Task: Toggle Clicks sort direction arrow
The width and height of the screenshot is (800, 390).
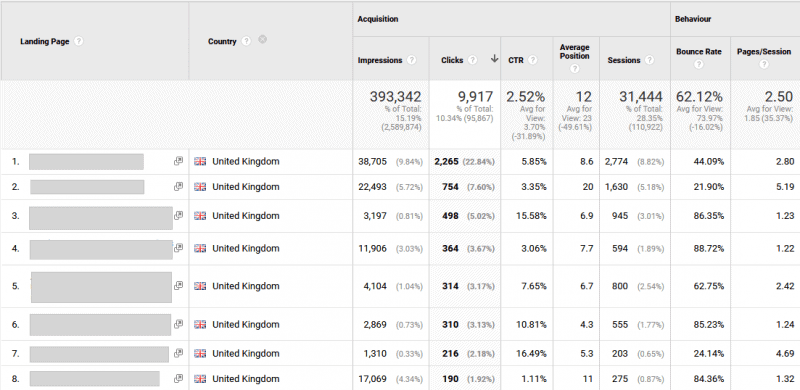Action: pos(494,59)
